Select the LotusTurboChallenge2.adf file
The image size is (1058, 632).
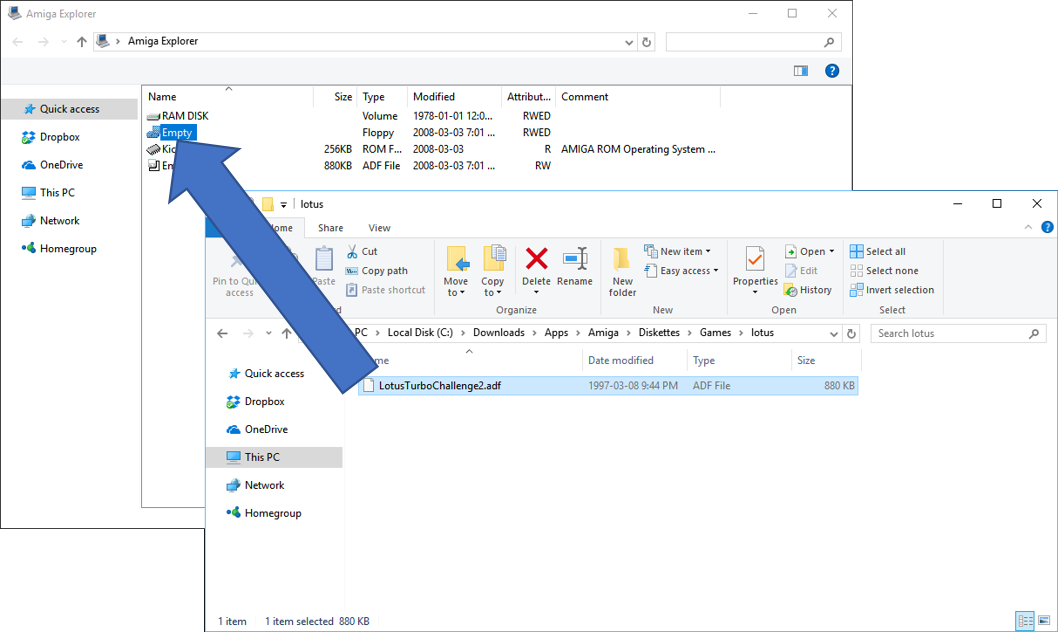click(608, 386)
